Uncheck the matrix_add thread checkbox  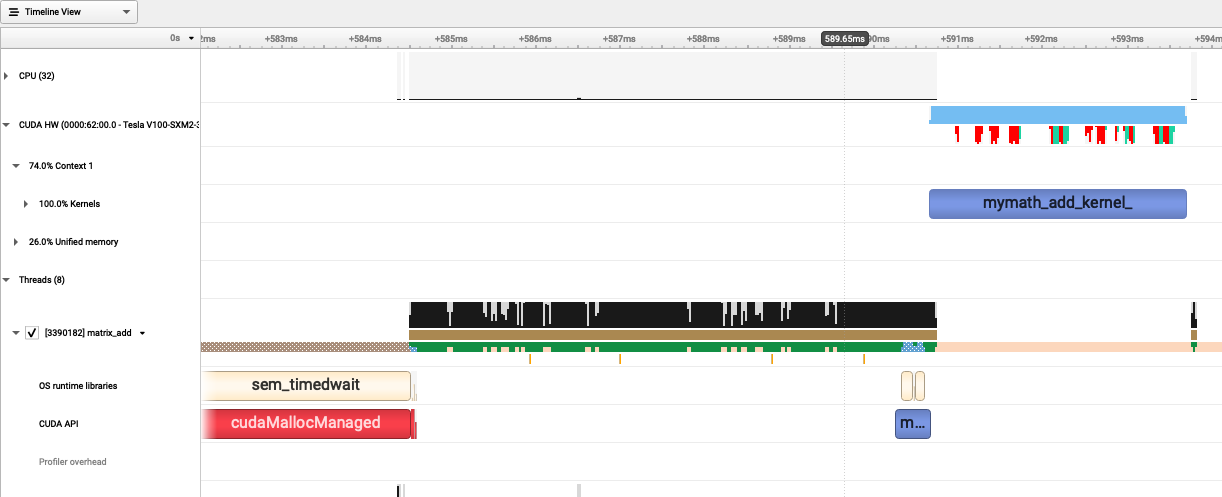(32, 333)
